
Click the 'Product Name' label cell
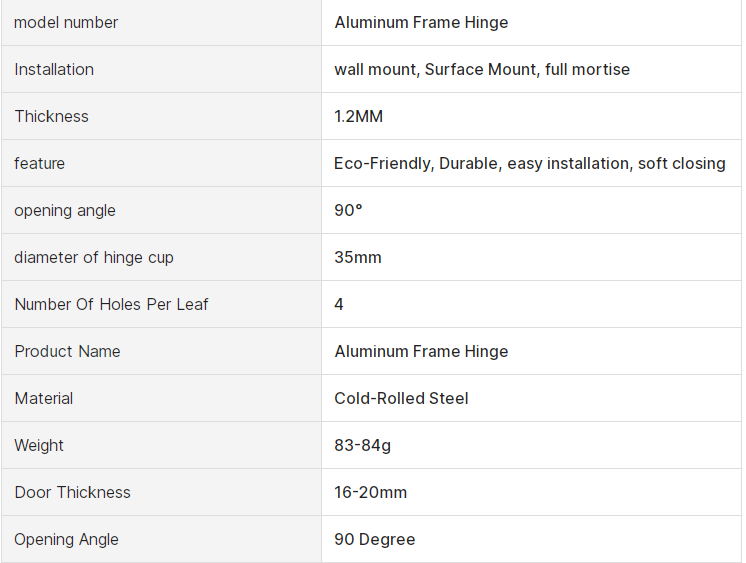(67, 351)
